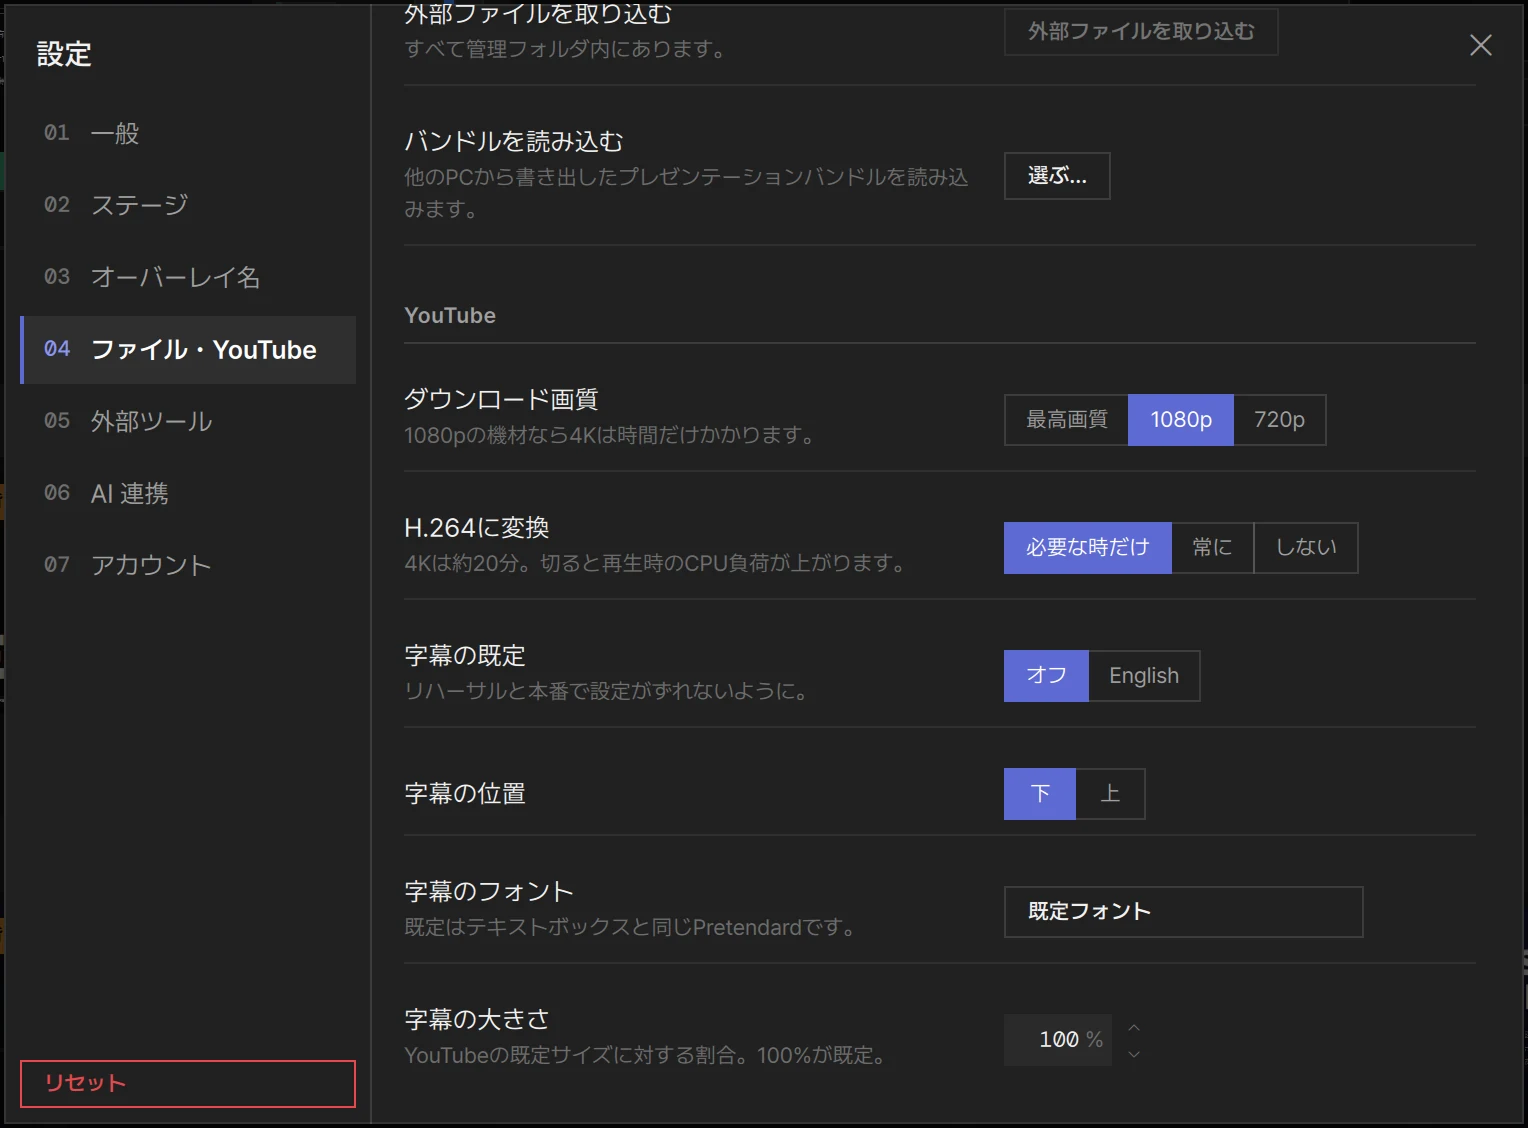The height and width of the screenshot is (1128, 1528).
Task: Place subtitles at the bottom with 下
Action: coord(1040,794)
